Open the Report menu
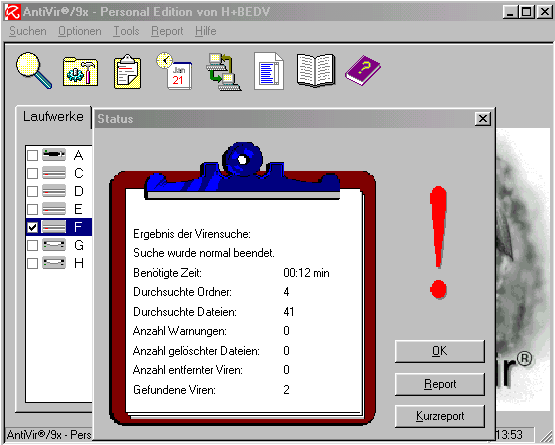 (167, 31)
